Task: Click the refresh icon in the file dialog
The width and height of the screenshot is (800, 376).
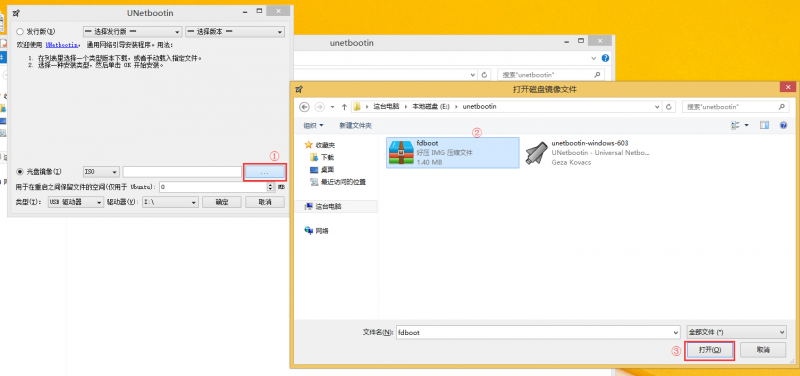Action: (x=669, y=107)
